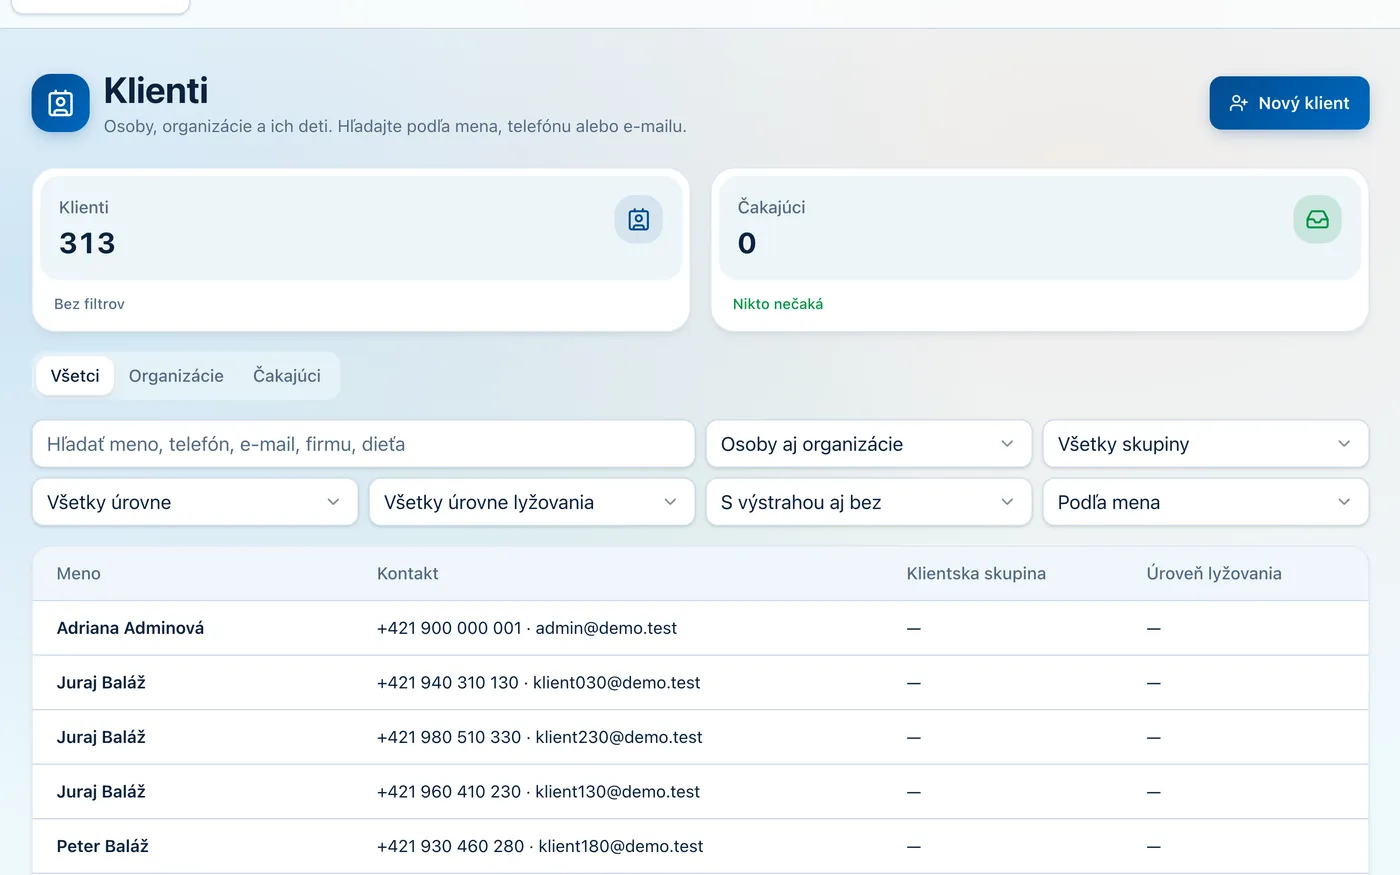1400x875 pixels.
Task: Click the inbox icon in Čakajúci stat card
Action: click(x=1318, y=220)
